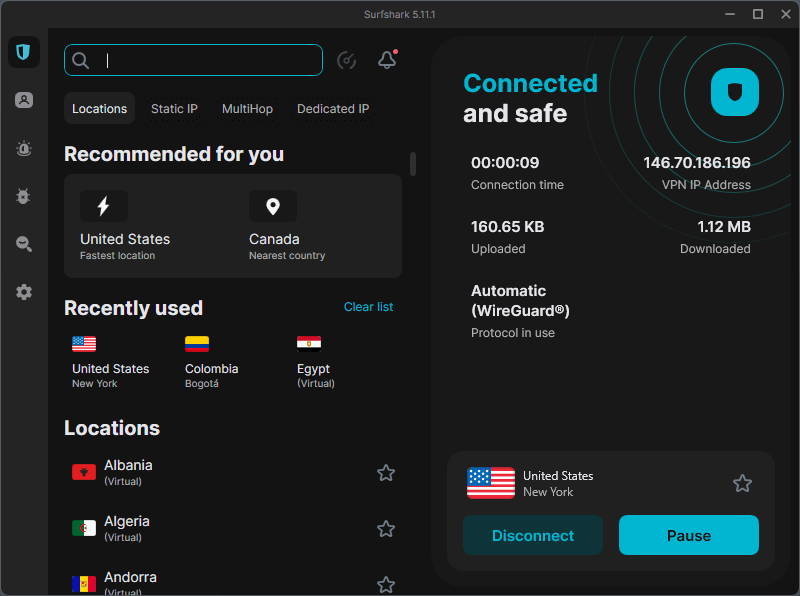Click the Disconnect button
The height and width of the screenshot is (596, 800).
533,535
